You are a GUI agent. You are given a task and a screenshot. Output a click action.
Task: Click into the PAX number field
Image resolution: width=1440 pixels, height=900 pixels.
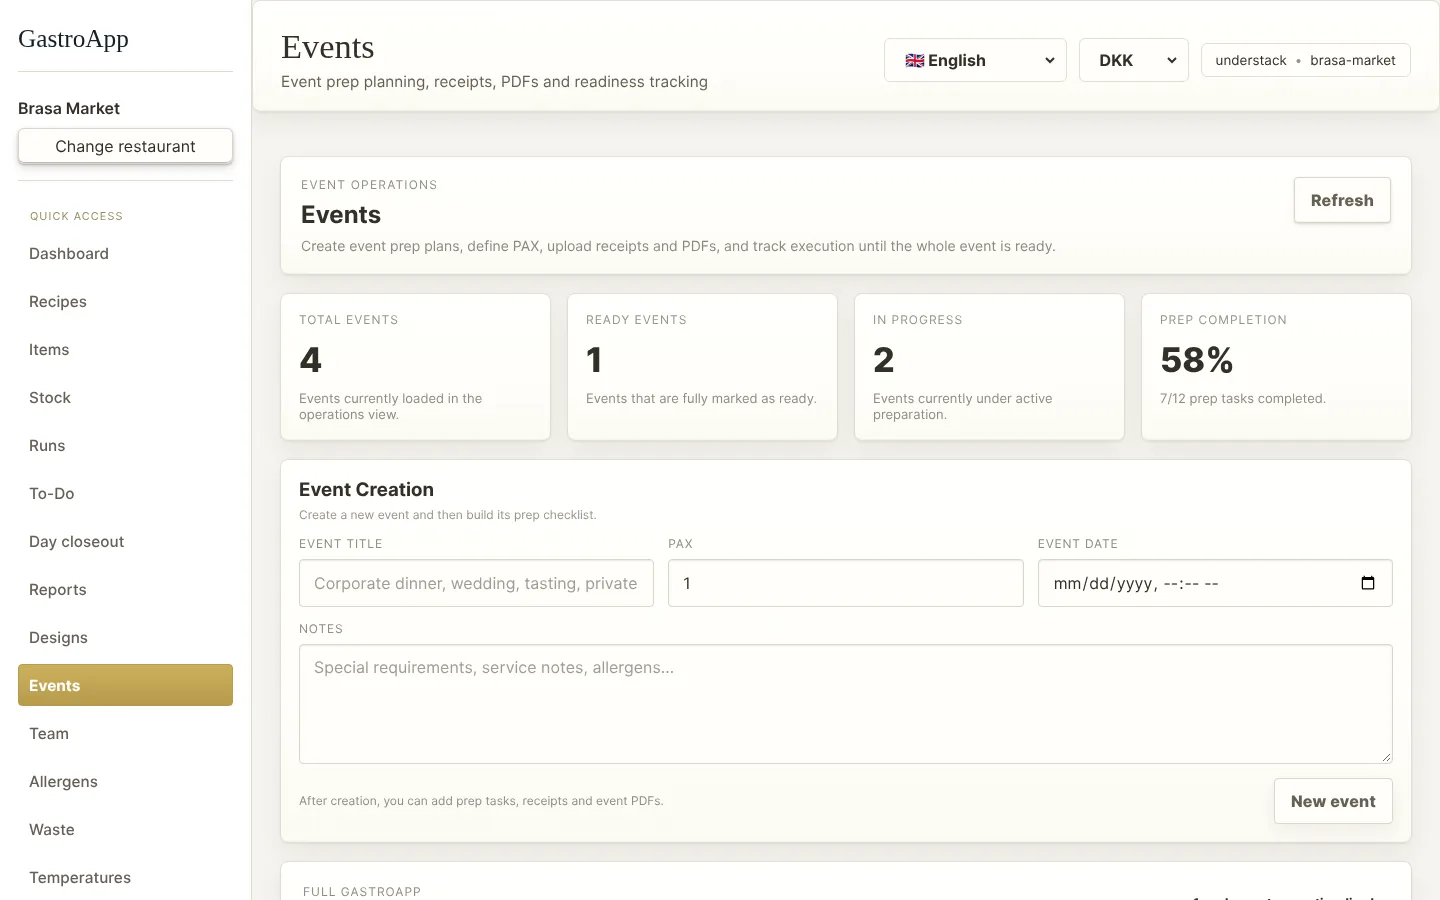[845, 583]
